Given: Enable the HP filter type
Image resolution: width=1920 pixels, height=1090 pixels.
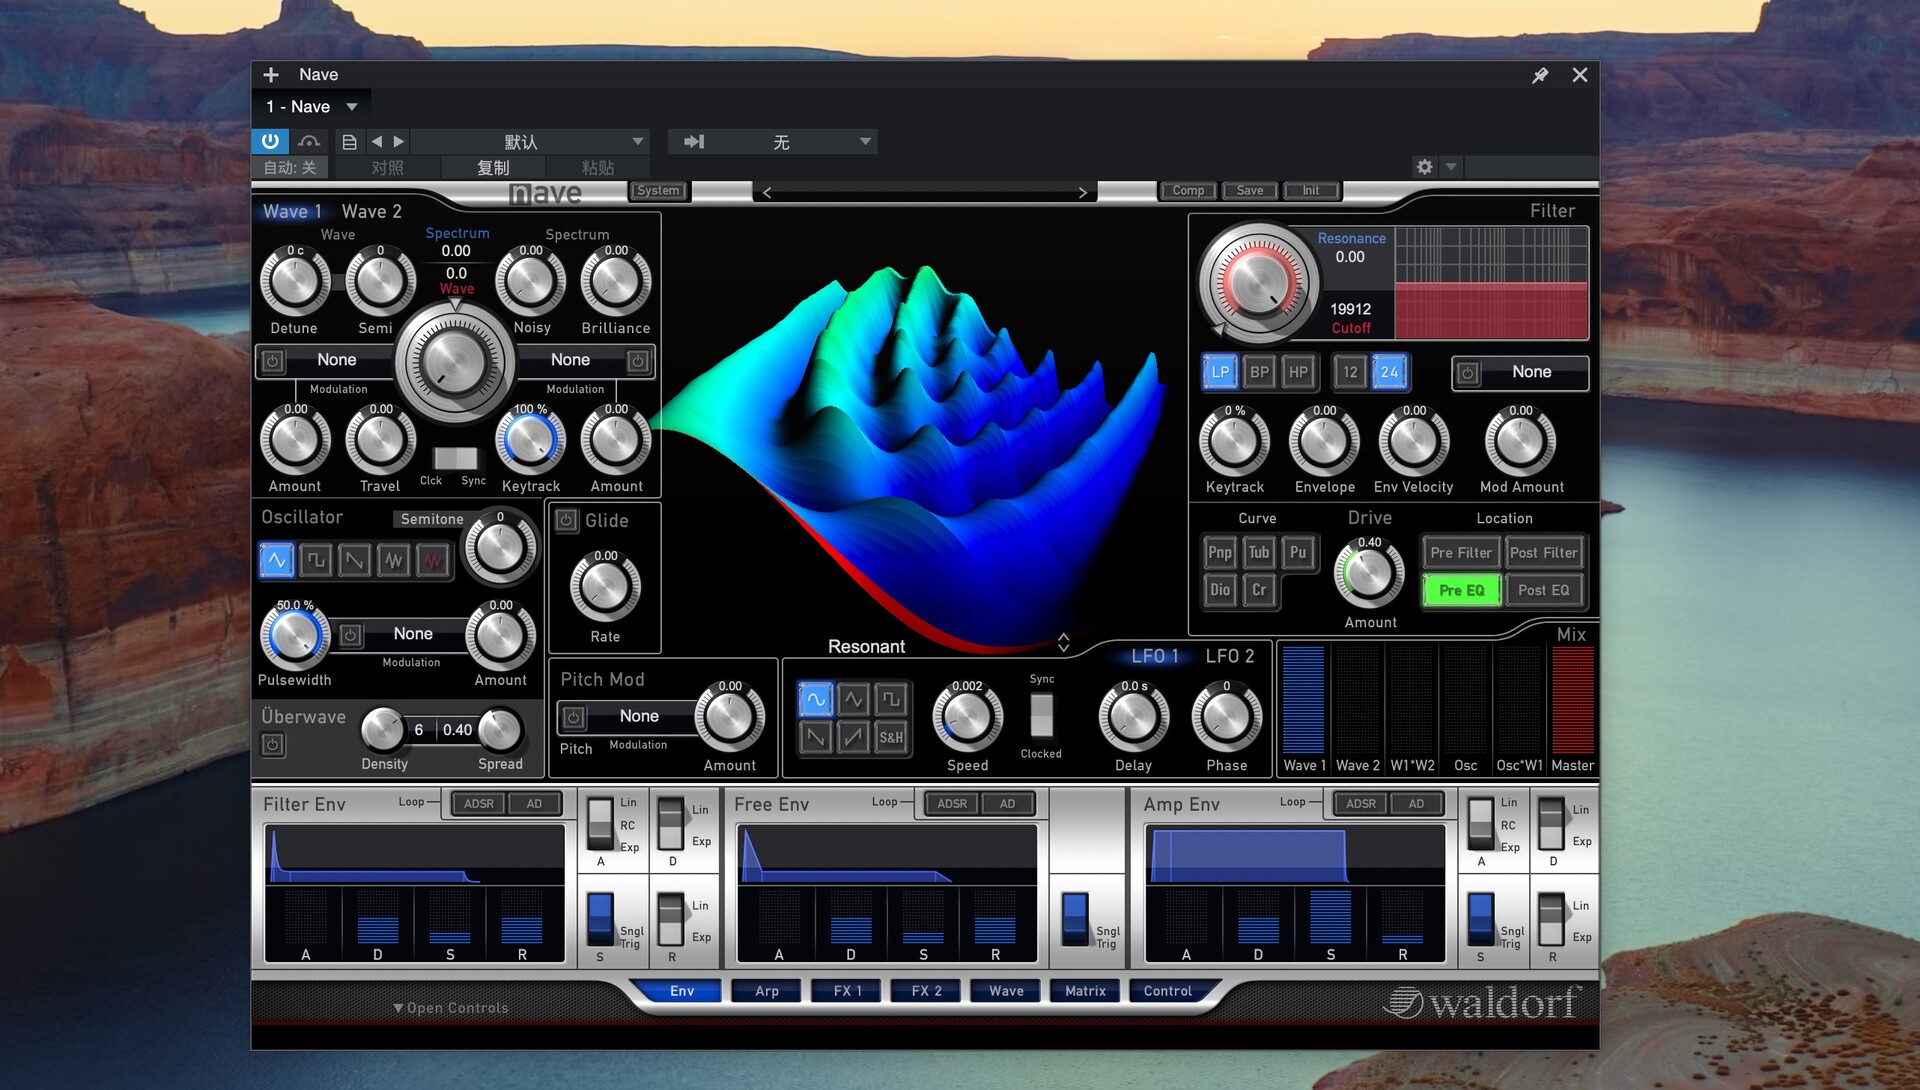Looking at the screenshot, I should [1298, 372].
